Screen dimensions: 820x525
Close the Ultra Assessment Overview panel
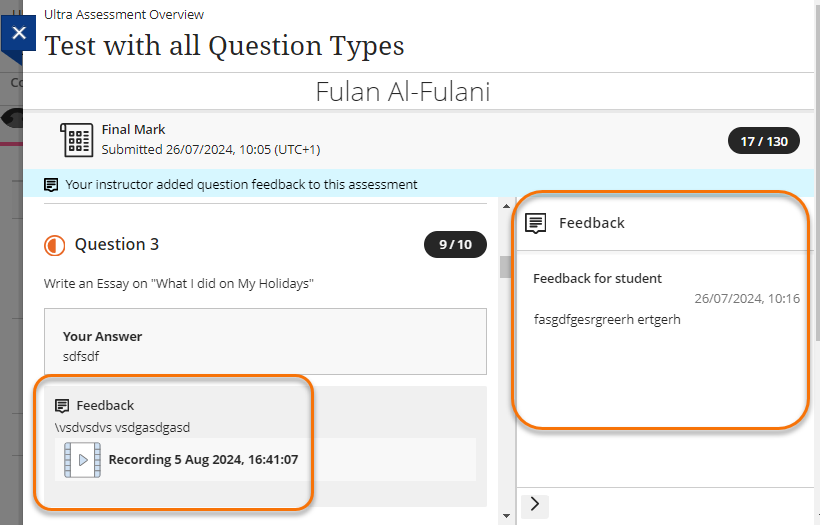[18, 33]
